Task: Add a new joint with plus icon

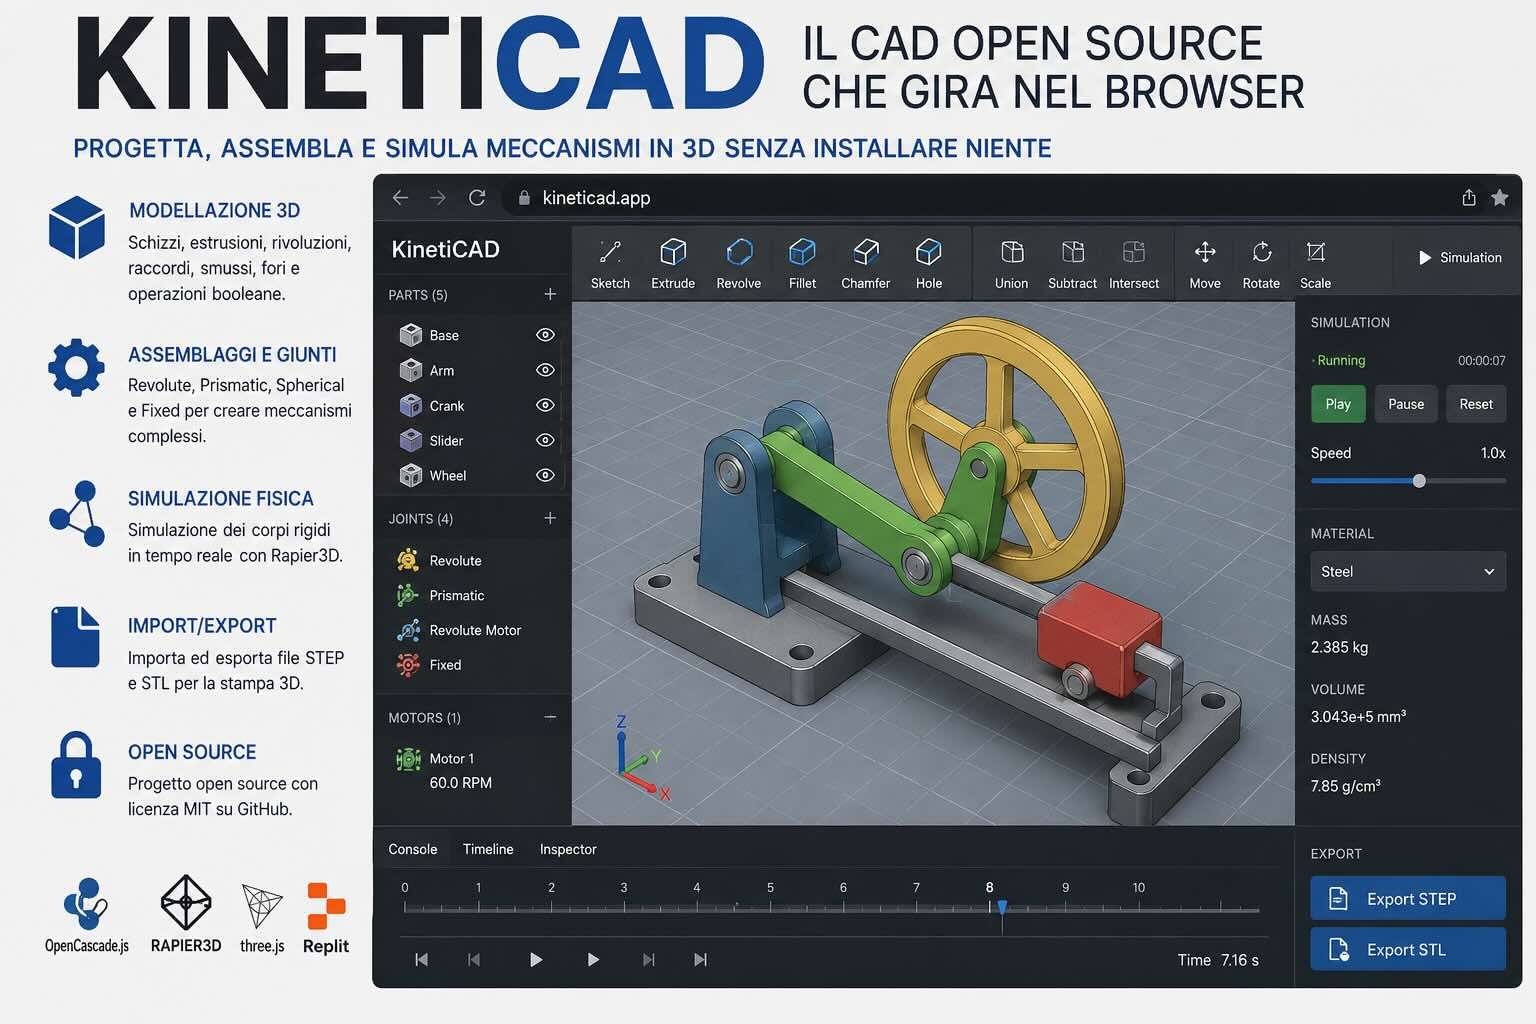Action: 550,518
